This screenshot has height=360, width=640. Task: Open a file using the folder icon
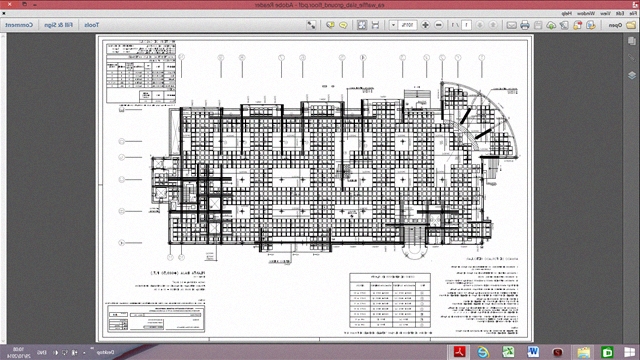pyautogui.click(x=631, y=25)
